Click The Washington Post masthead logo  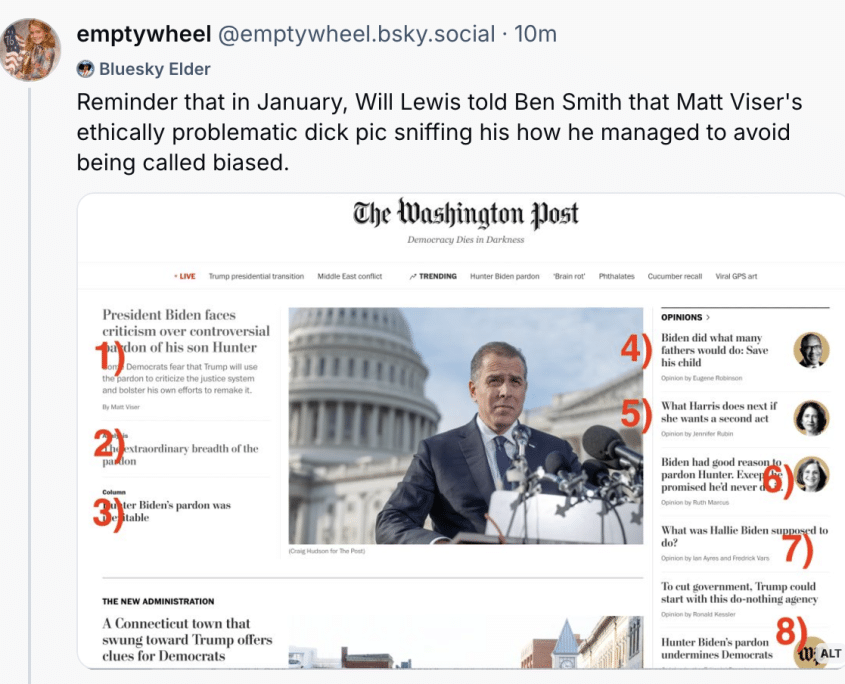[x=465, y=215]
